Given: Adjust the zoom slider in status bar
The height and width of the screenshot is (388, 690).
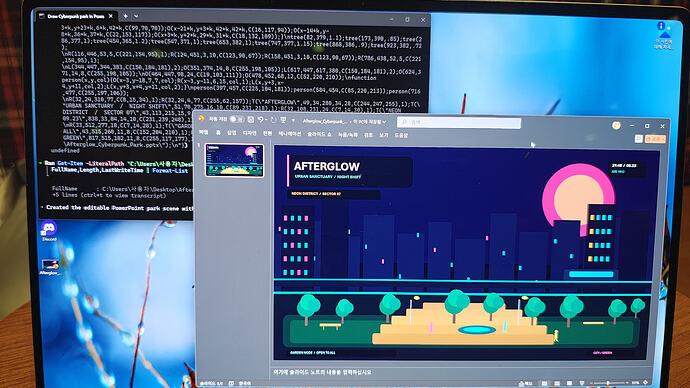Looking at the screenshot, I should coord(608,383).
